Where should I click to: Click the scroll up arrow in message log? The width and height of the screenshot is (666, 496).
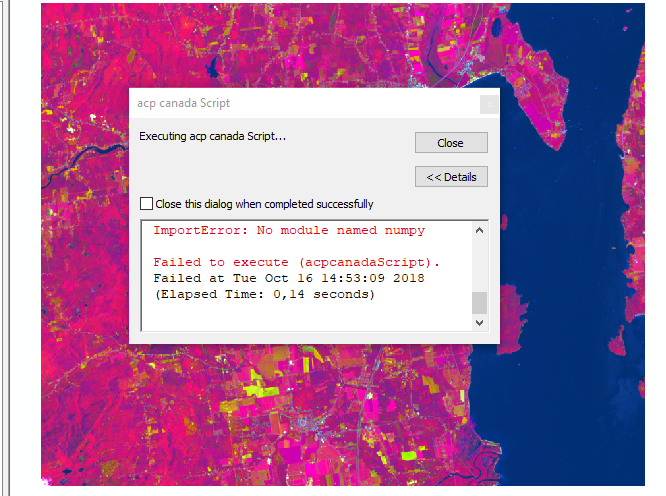click(x=479, y=231)
